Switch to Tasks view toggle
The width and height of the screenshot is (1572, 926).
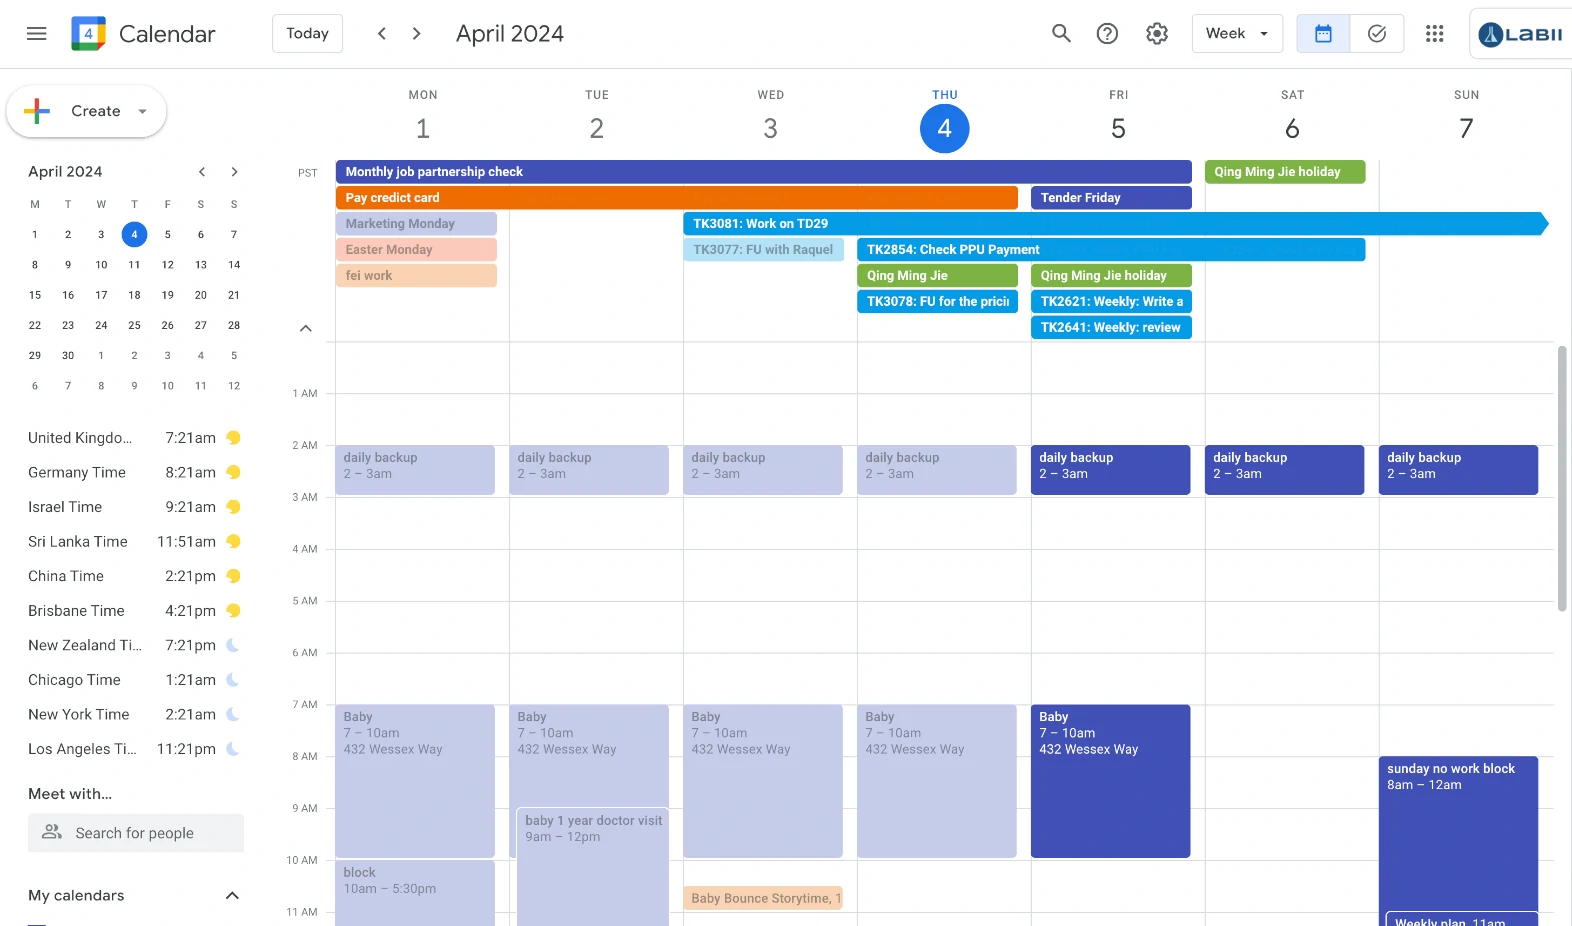pos(1377,34)
